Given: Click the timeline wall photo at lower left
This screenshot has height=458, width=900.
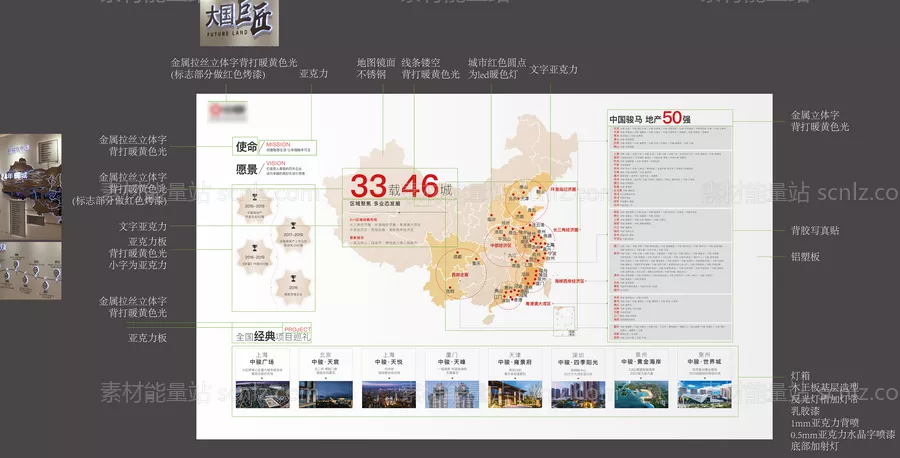Looking at the screenshot, I should point(30,270).
